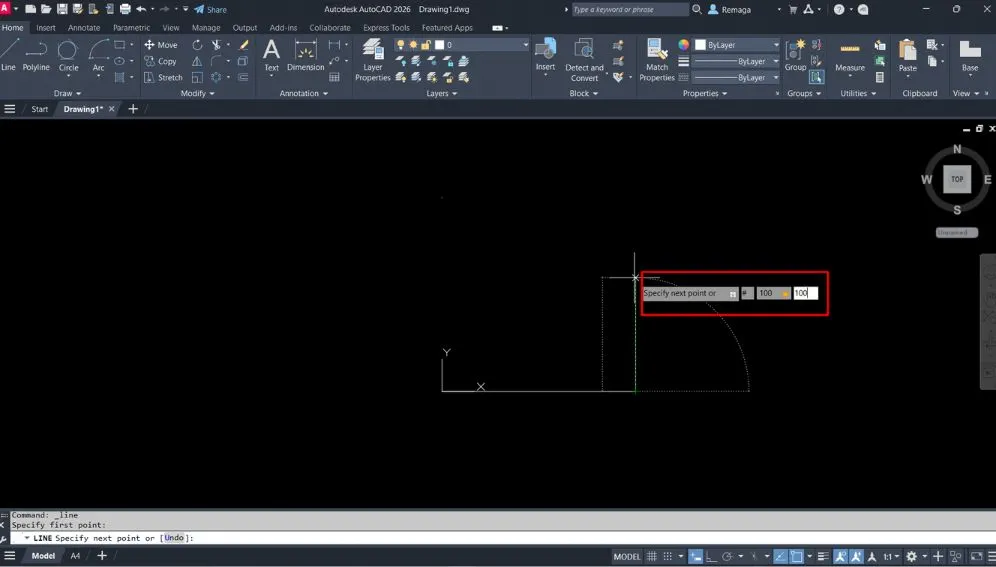The image size is (996, 567).
Task: Select the Text annotation tool
Action: tap(271, 55)
